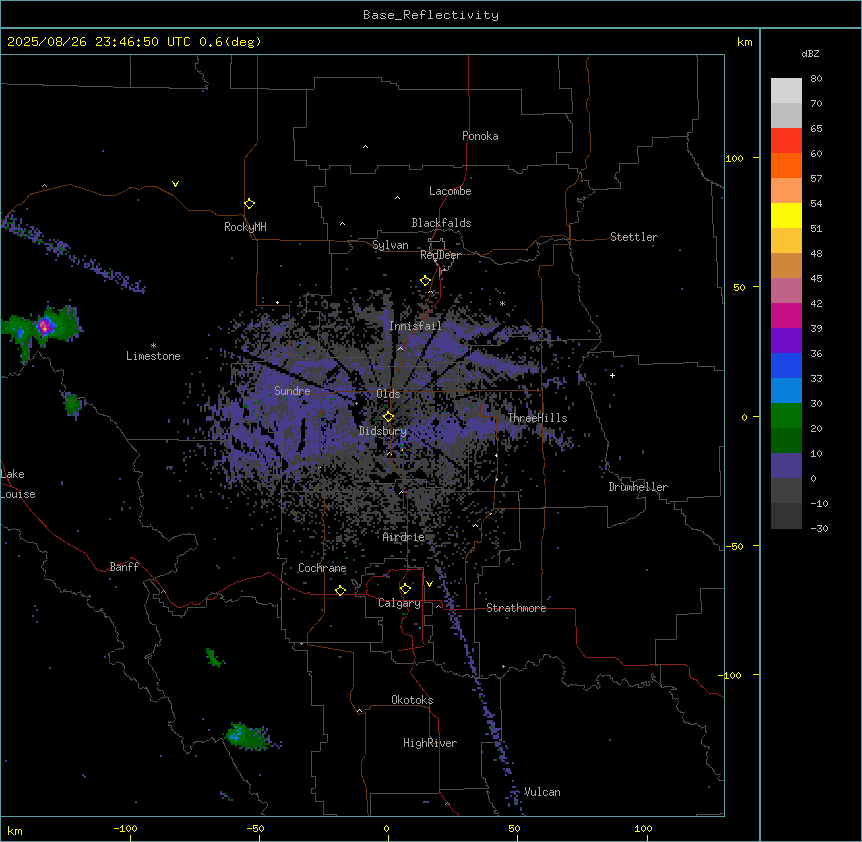Screen dimensions: 862x842
Task: Click the RedDeer city label
Action: [440, 255]
